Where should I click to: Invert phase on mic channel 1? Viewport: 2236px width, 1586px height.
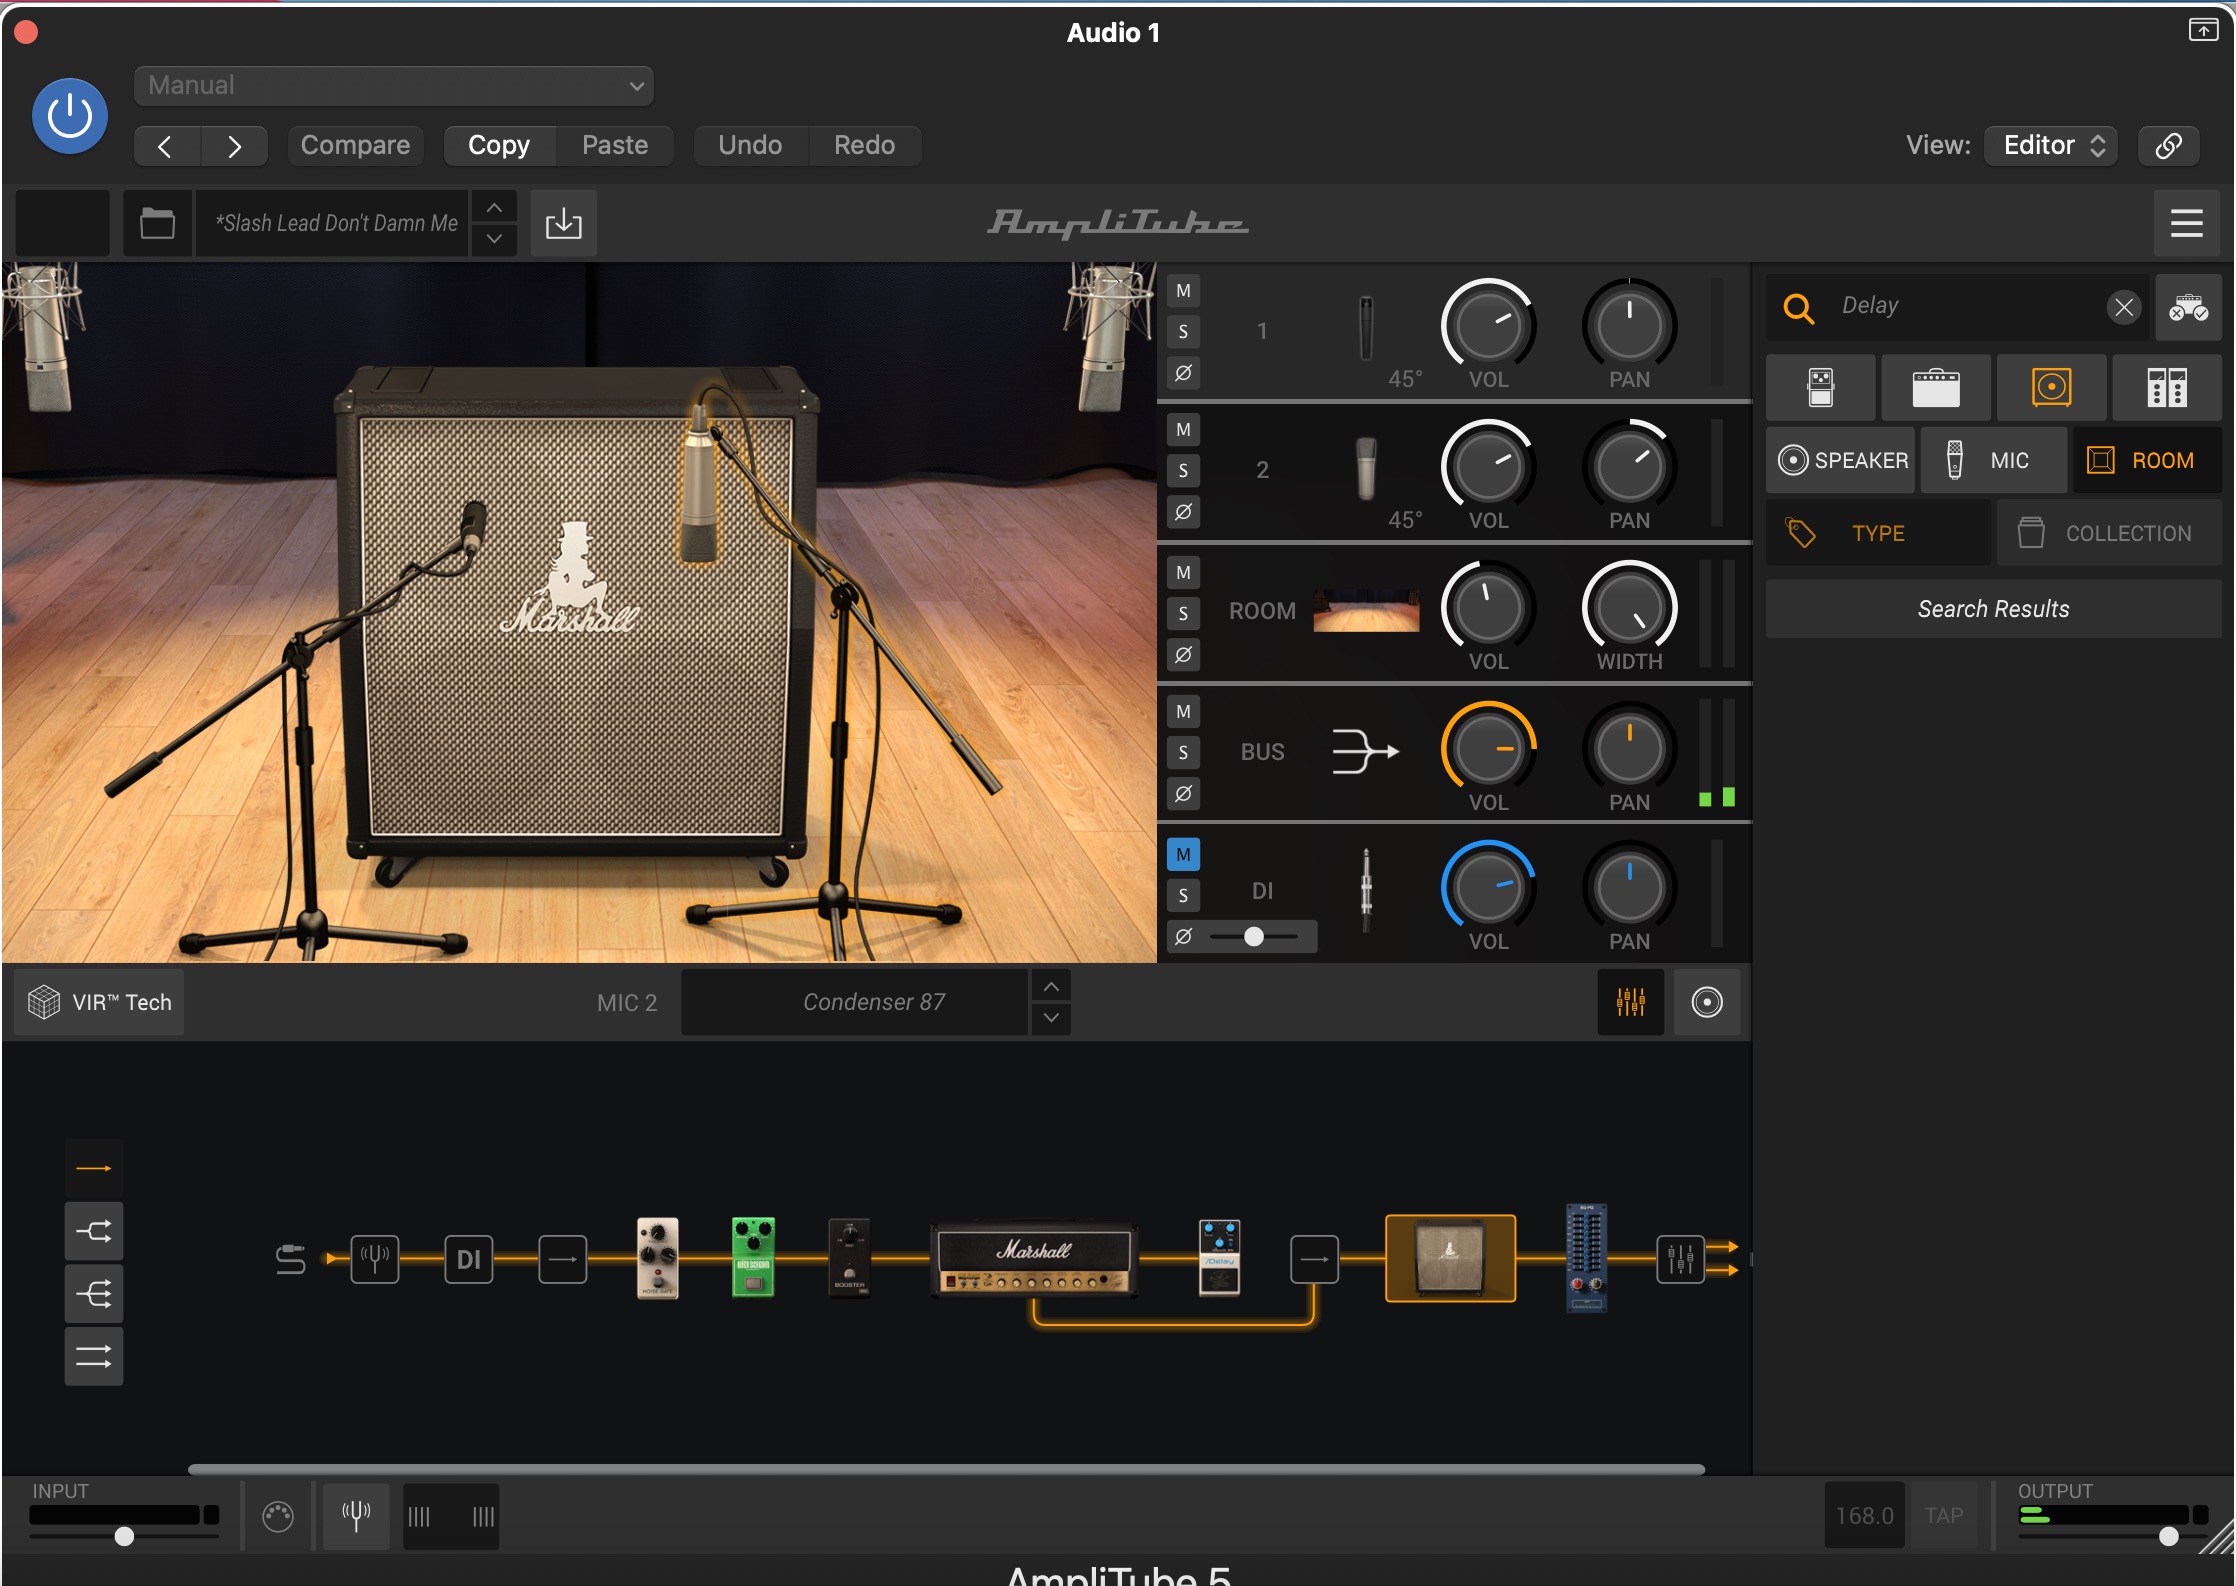point(1183,373)
